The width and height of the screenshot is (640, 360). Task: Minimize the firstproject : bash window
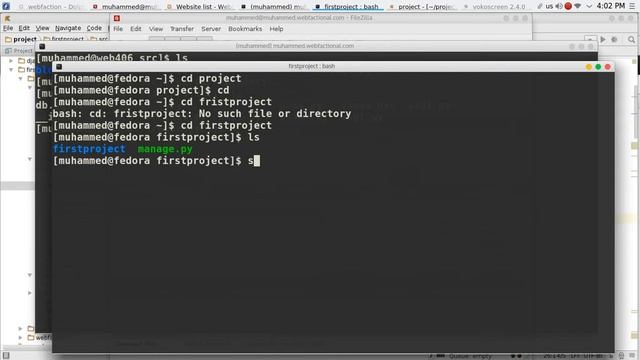(x=589, y=67)
